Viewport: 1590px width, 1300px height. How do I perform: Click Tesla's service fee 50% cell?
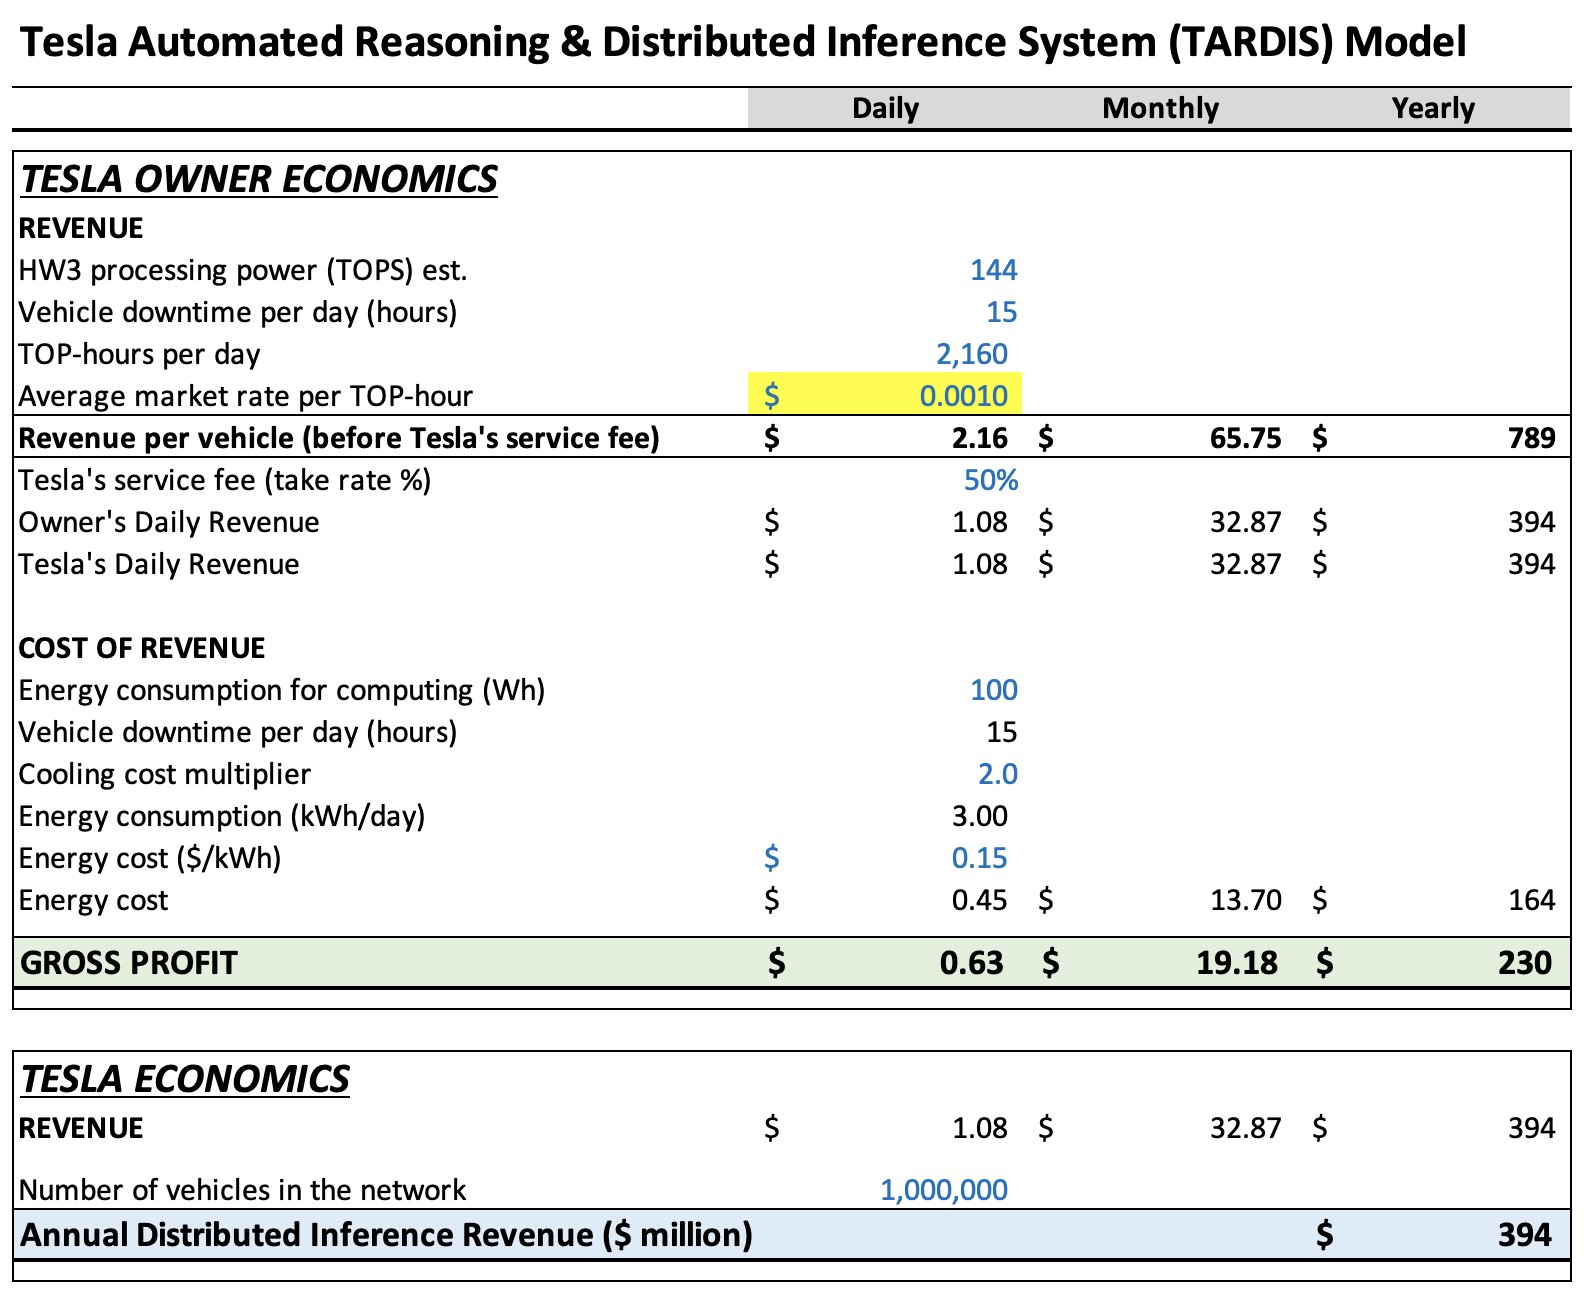[x=990, y=480]
